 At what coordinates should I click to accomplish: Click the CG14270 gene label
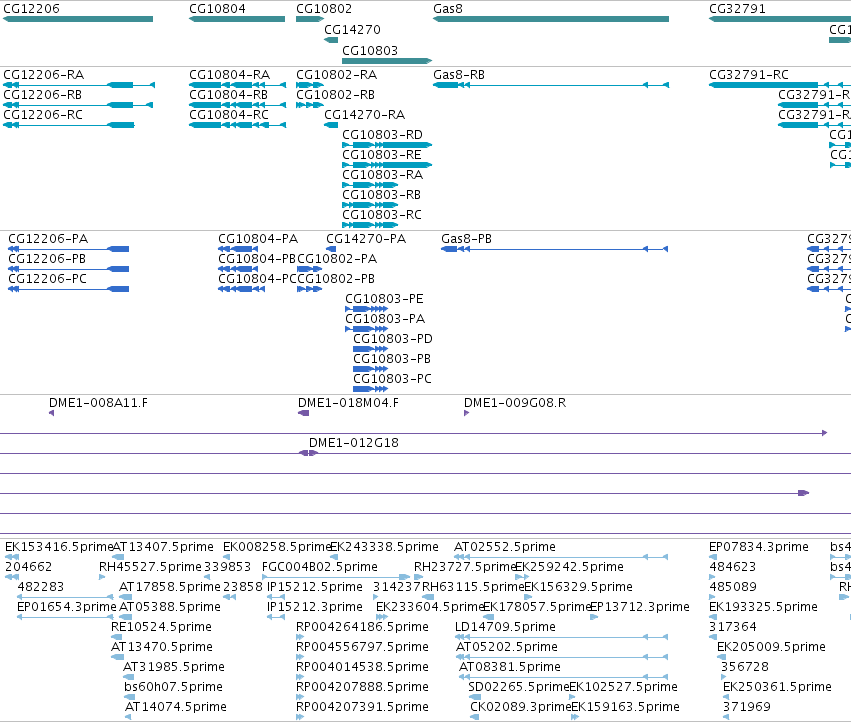click(x=352, y=30)
